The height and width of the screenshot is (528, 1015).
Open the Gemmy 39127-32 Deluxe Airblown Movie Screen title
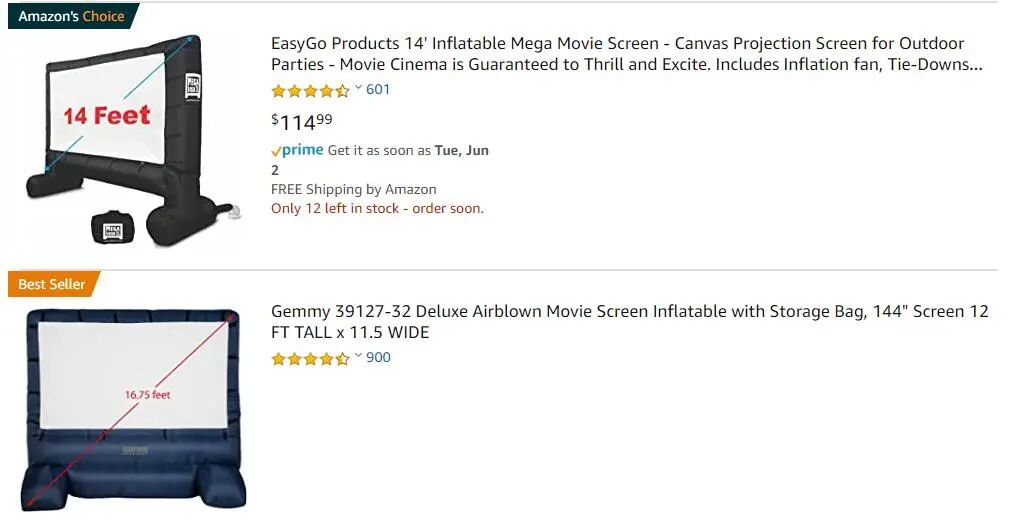pos(629,322)
